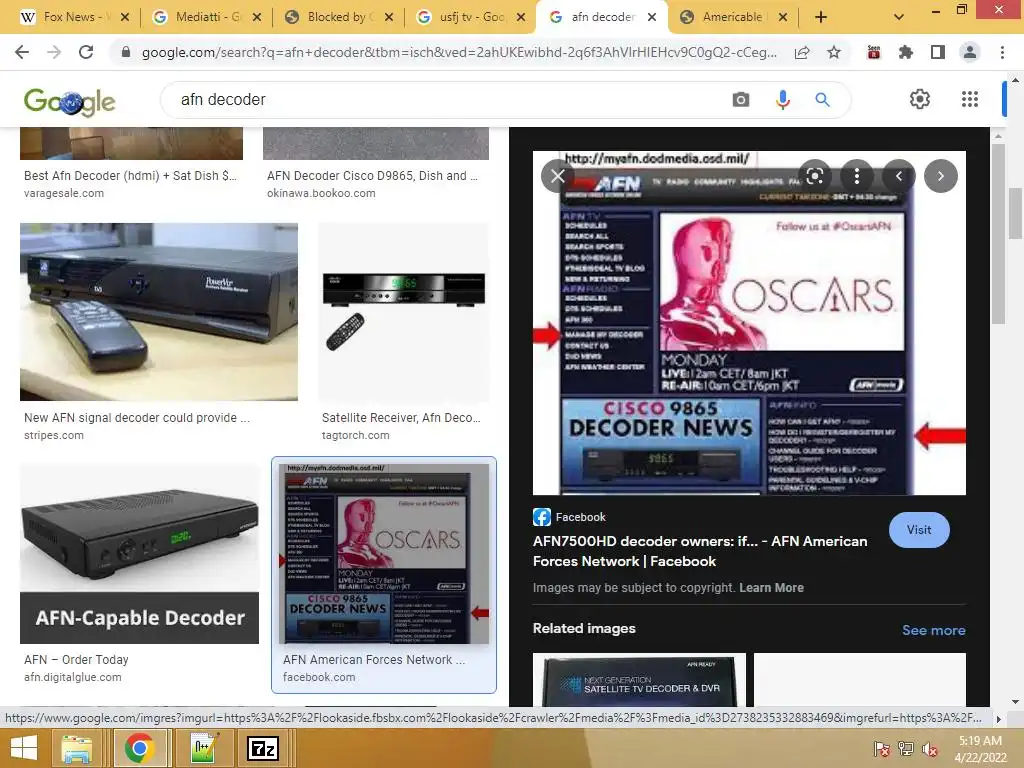Switch to the Blocked by tab
The height and width of the screenshot is (768, 1024).
331,17
